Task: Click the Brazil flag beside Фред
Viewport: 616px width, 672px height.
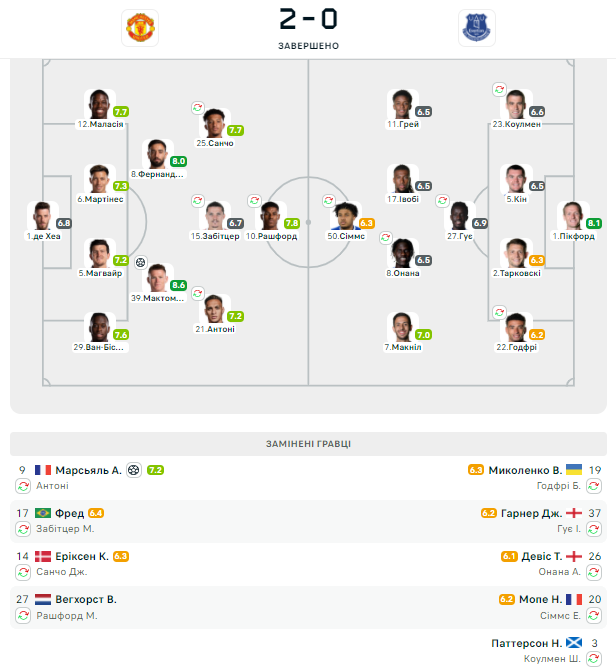Action: coord(43,513)
